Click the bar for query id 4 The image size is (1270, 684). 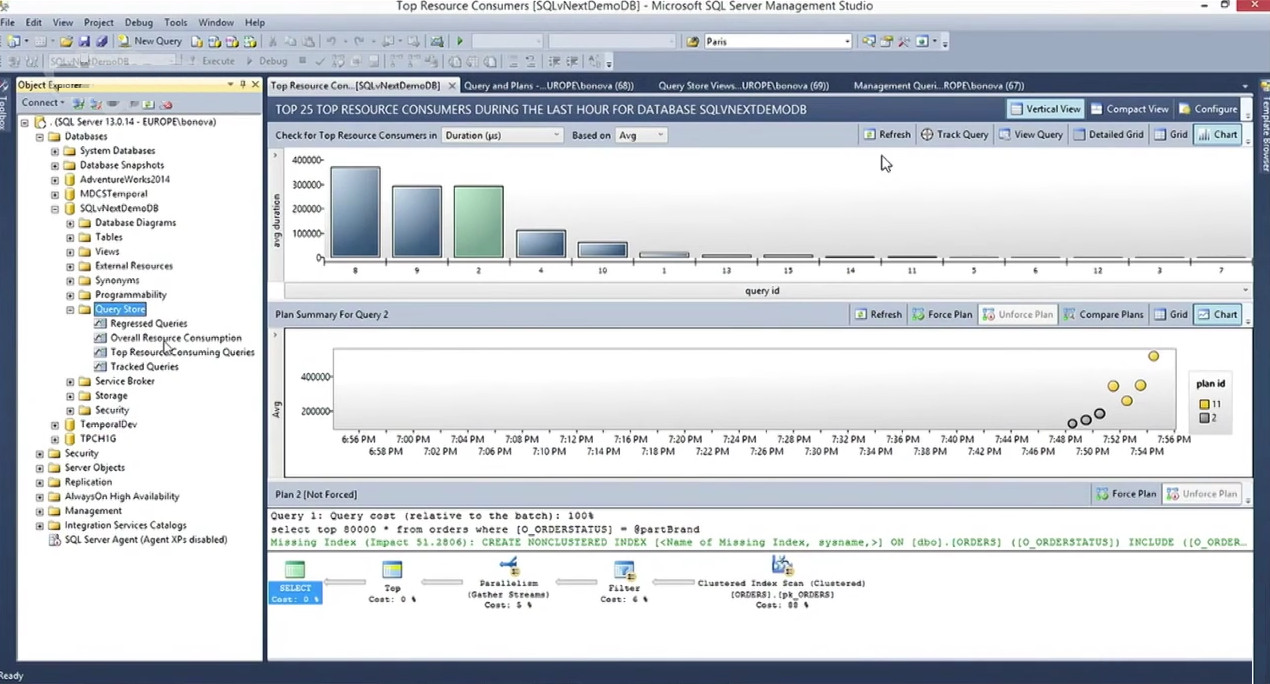click(541, 244)
